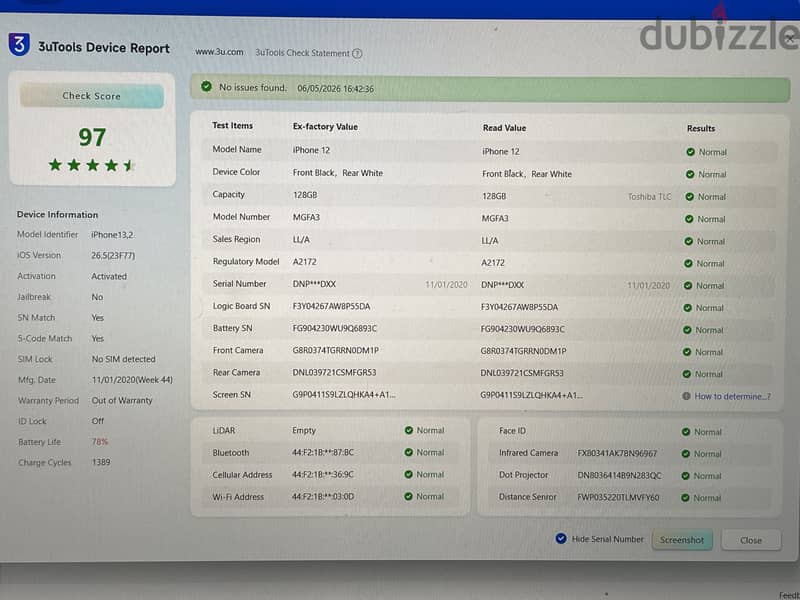Click the Logic Board SN Normal icon
This screenshot has height=600, width=800.
point(687,308)
